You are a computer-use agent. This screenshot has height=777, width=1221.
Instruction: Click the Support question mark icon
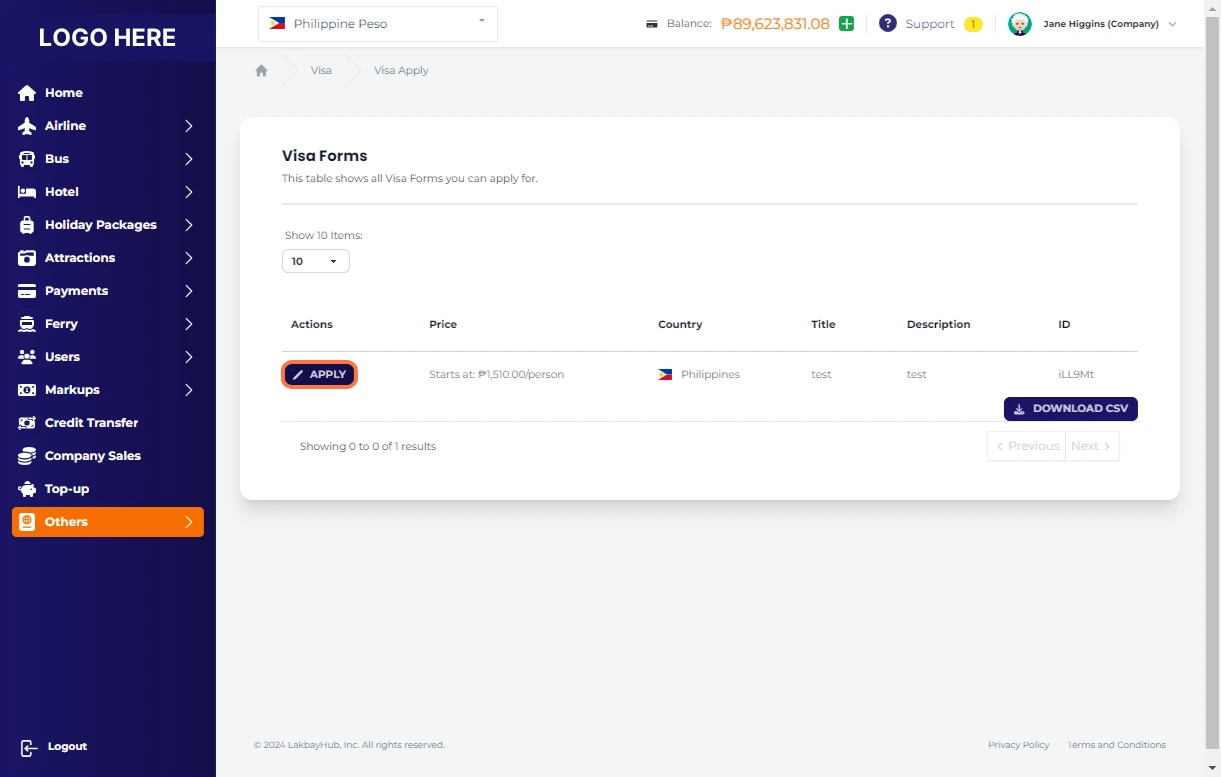click(x=887, y=24)
